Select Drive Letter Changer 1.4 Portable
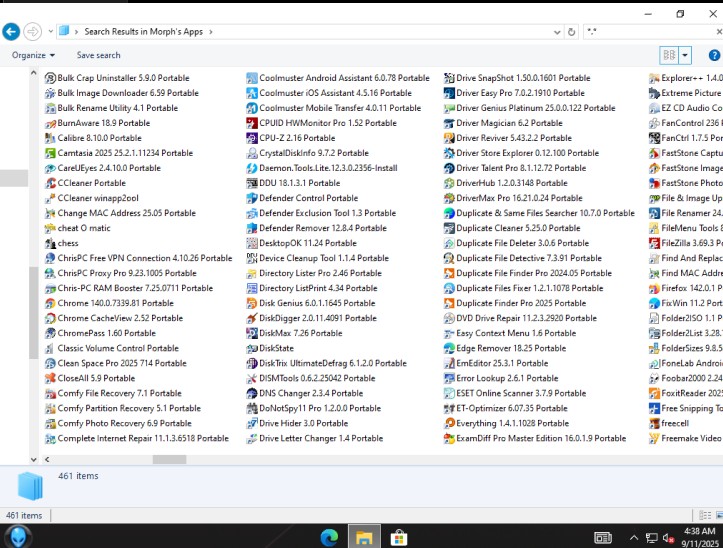 pyautogui.click(x=315, y=438)
